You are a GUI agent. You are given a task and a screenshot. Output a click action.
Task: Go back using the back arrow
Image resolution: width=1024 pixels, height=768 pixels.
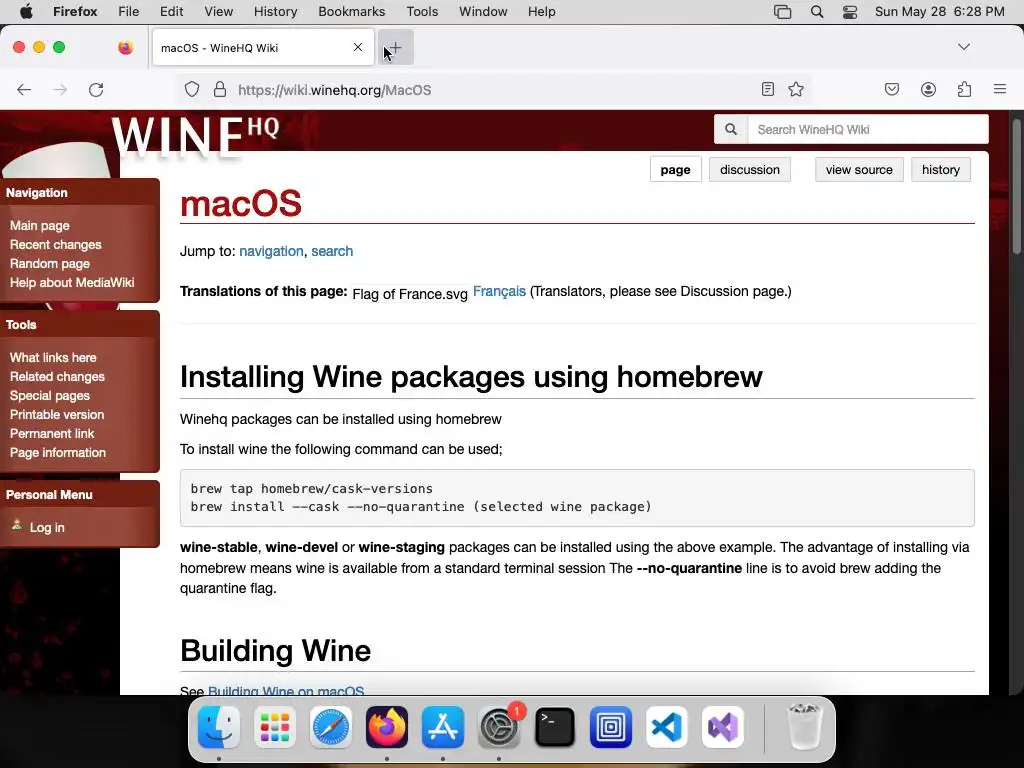(x=24, y=89)
